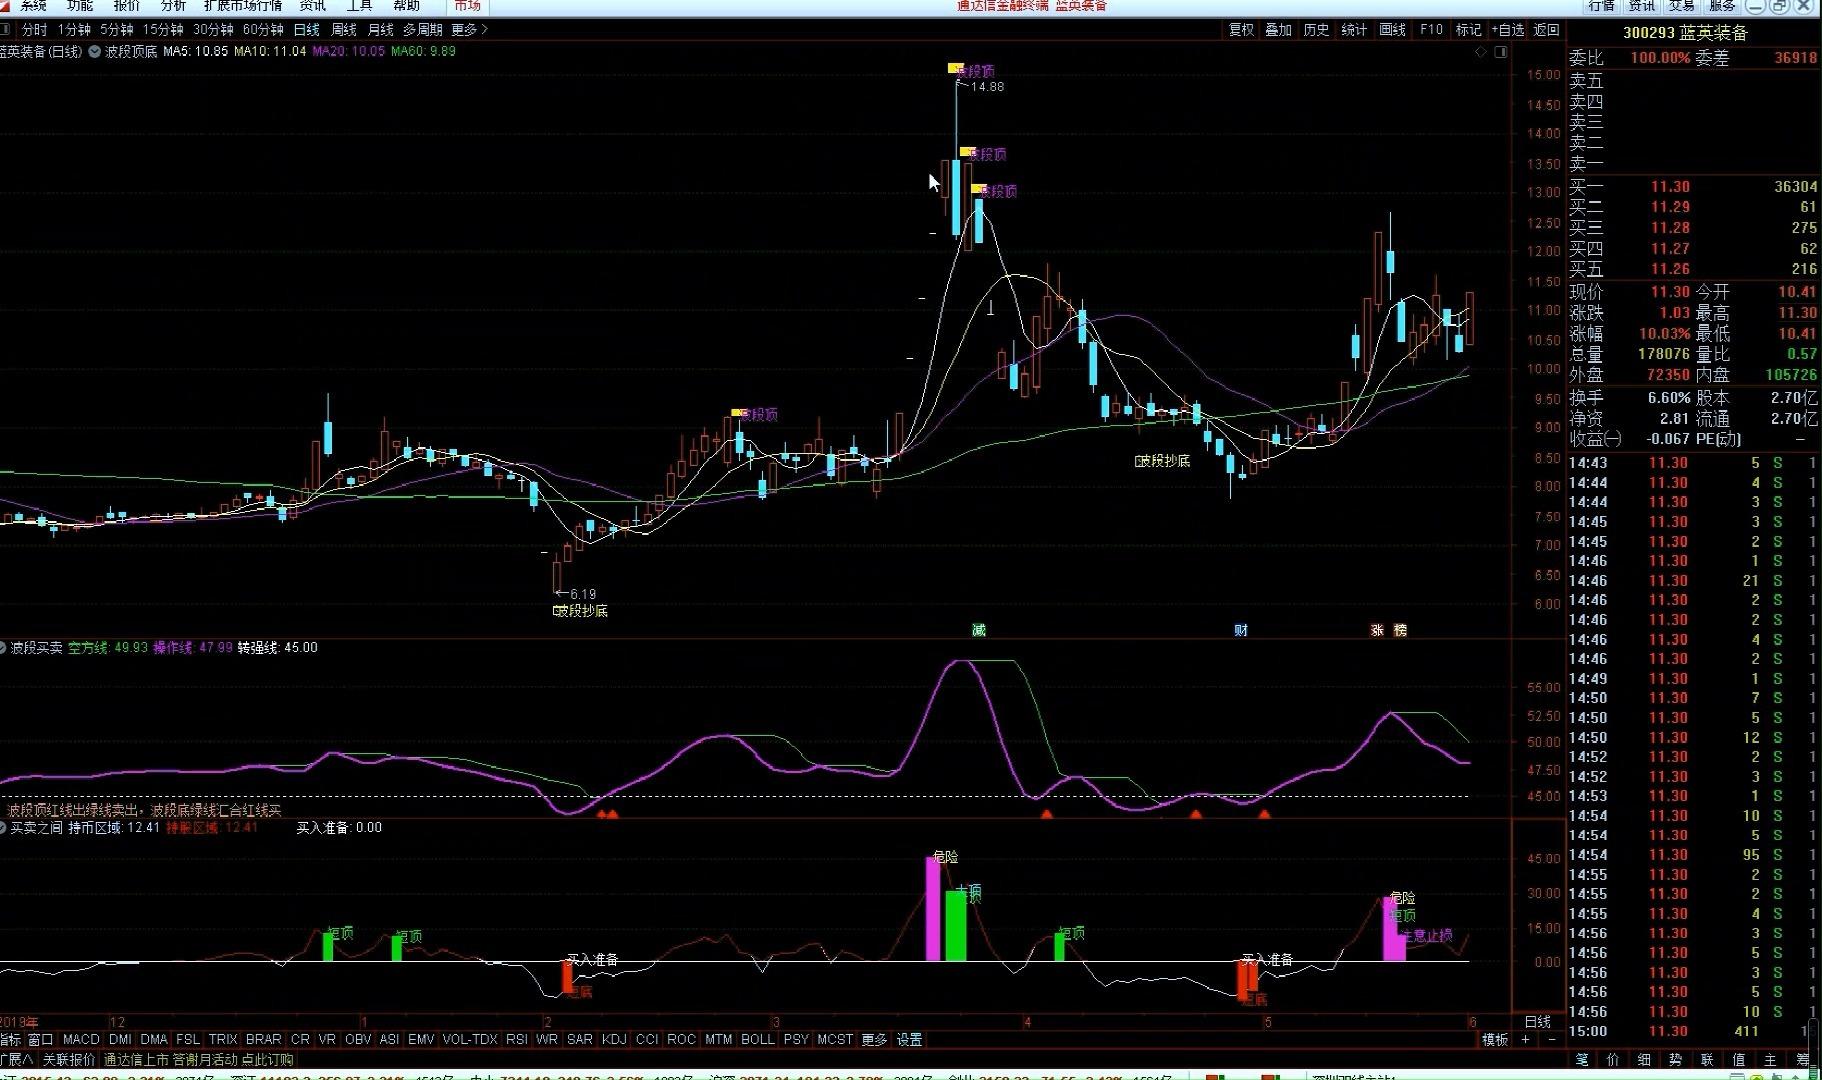Click the 交易 button at top right
1822x1080 pixels.
tap(1682, 6)
